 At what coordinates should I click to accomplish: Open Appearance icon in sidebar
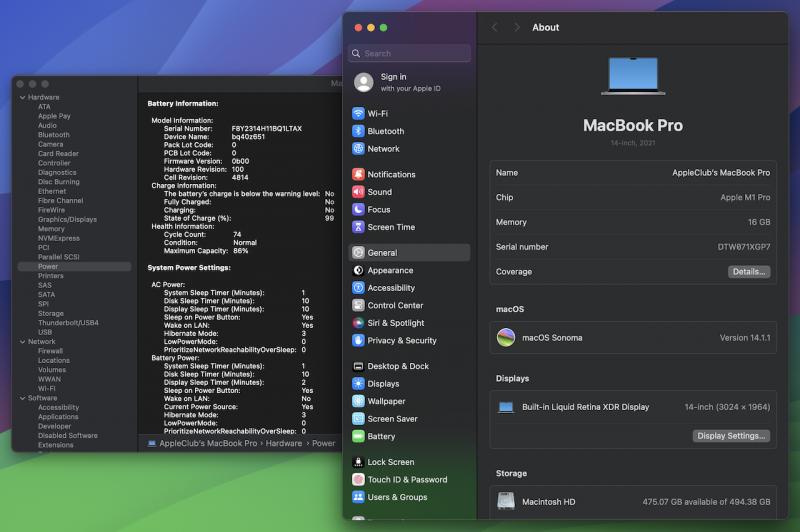click(x=358, y=270)
